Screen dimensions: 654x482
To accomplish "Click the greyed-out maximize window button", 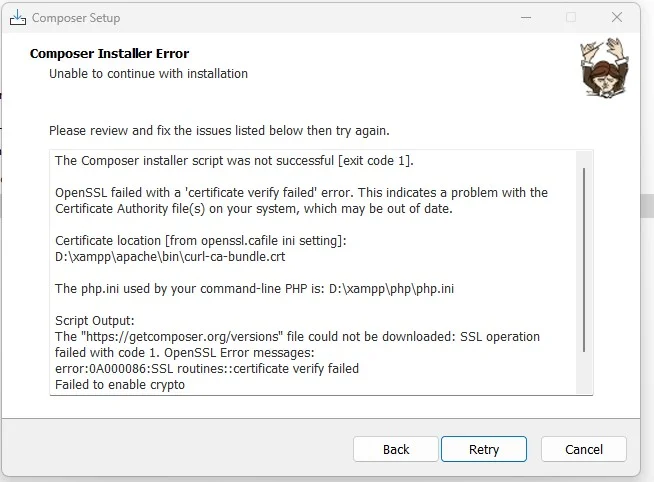I will point(571,18).
